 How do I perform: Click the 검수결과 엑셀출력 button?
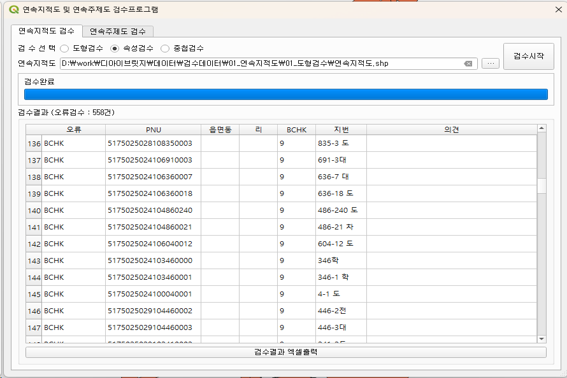pyautogui.click(x=286, y=352)
